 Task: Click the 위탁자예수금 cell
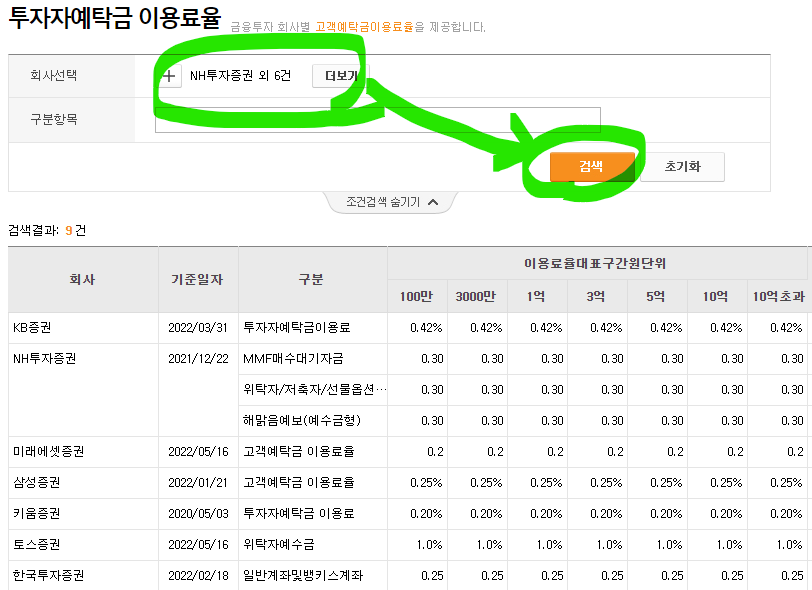point(312,545)
